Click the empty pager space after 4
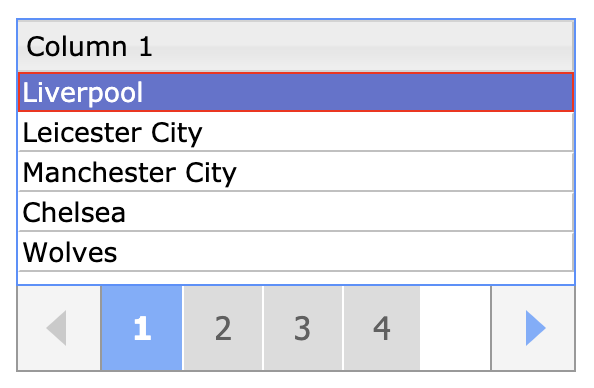 click(455, 328)
